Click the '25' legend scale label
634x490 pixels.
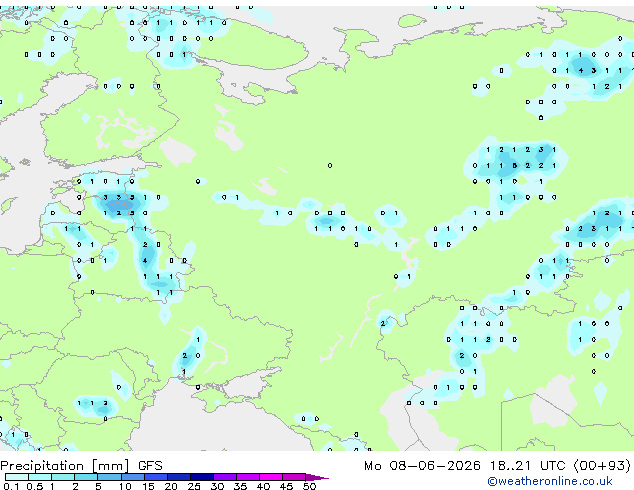[194, 486]
